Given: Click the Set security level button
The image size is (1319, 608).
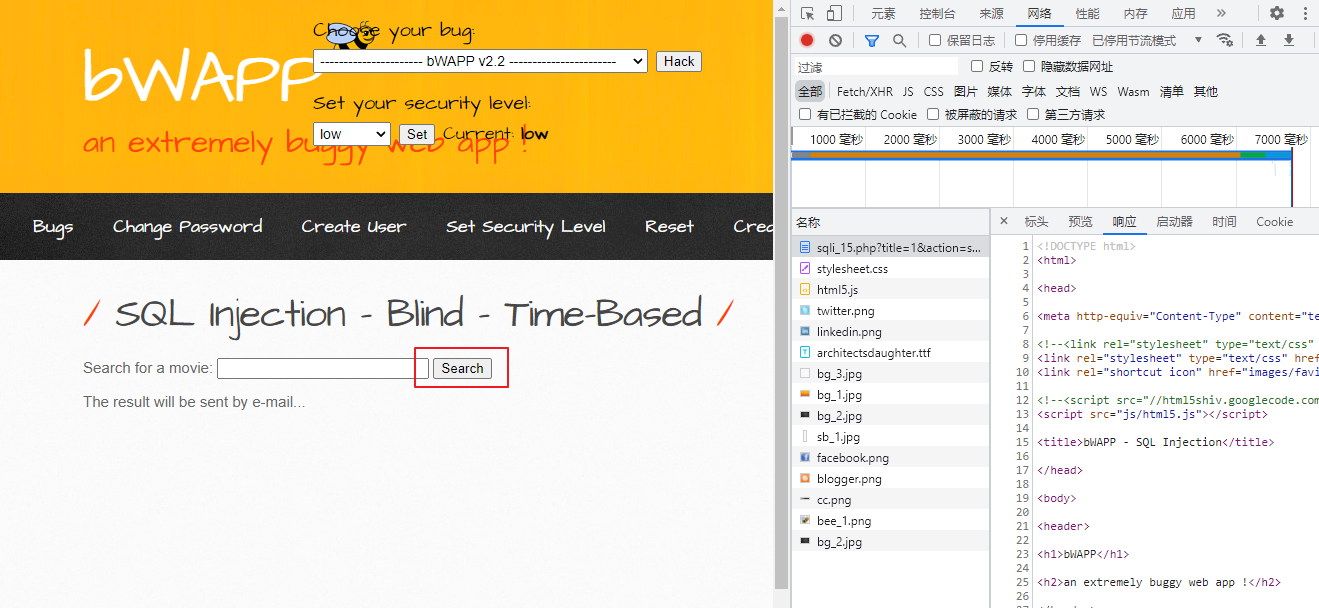Looking at the screenshot, I should tap(417, 134).
